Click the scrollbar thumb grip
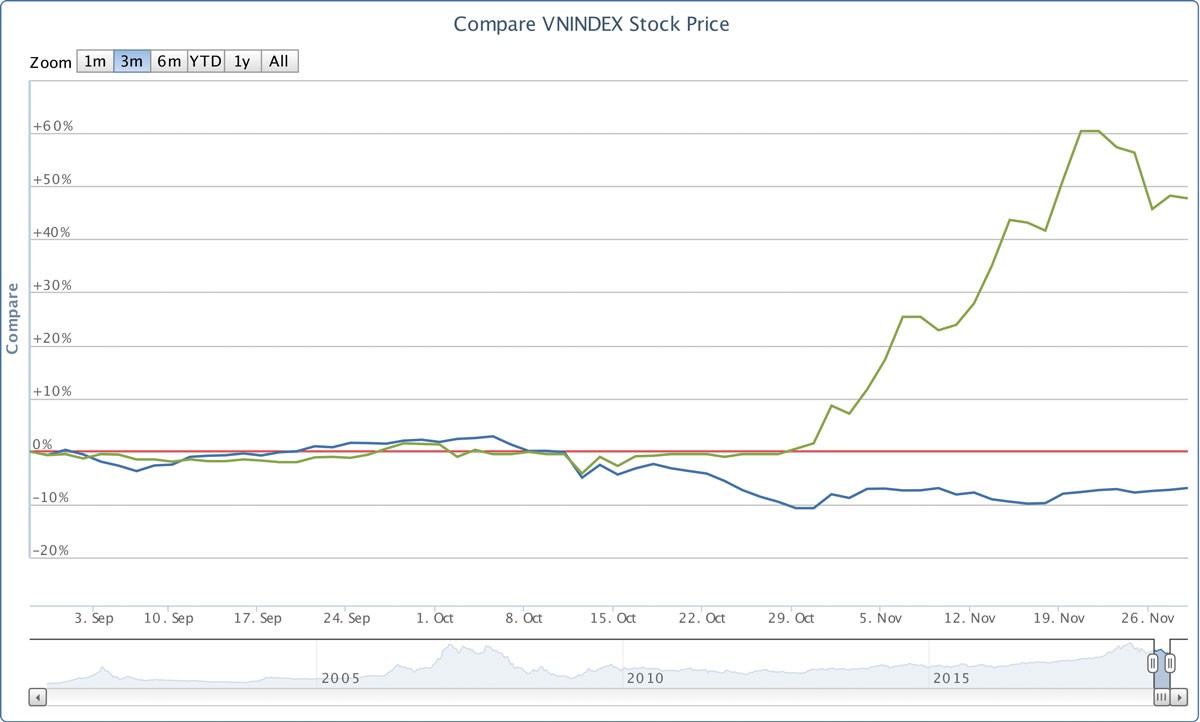 [1161, 697]
